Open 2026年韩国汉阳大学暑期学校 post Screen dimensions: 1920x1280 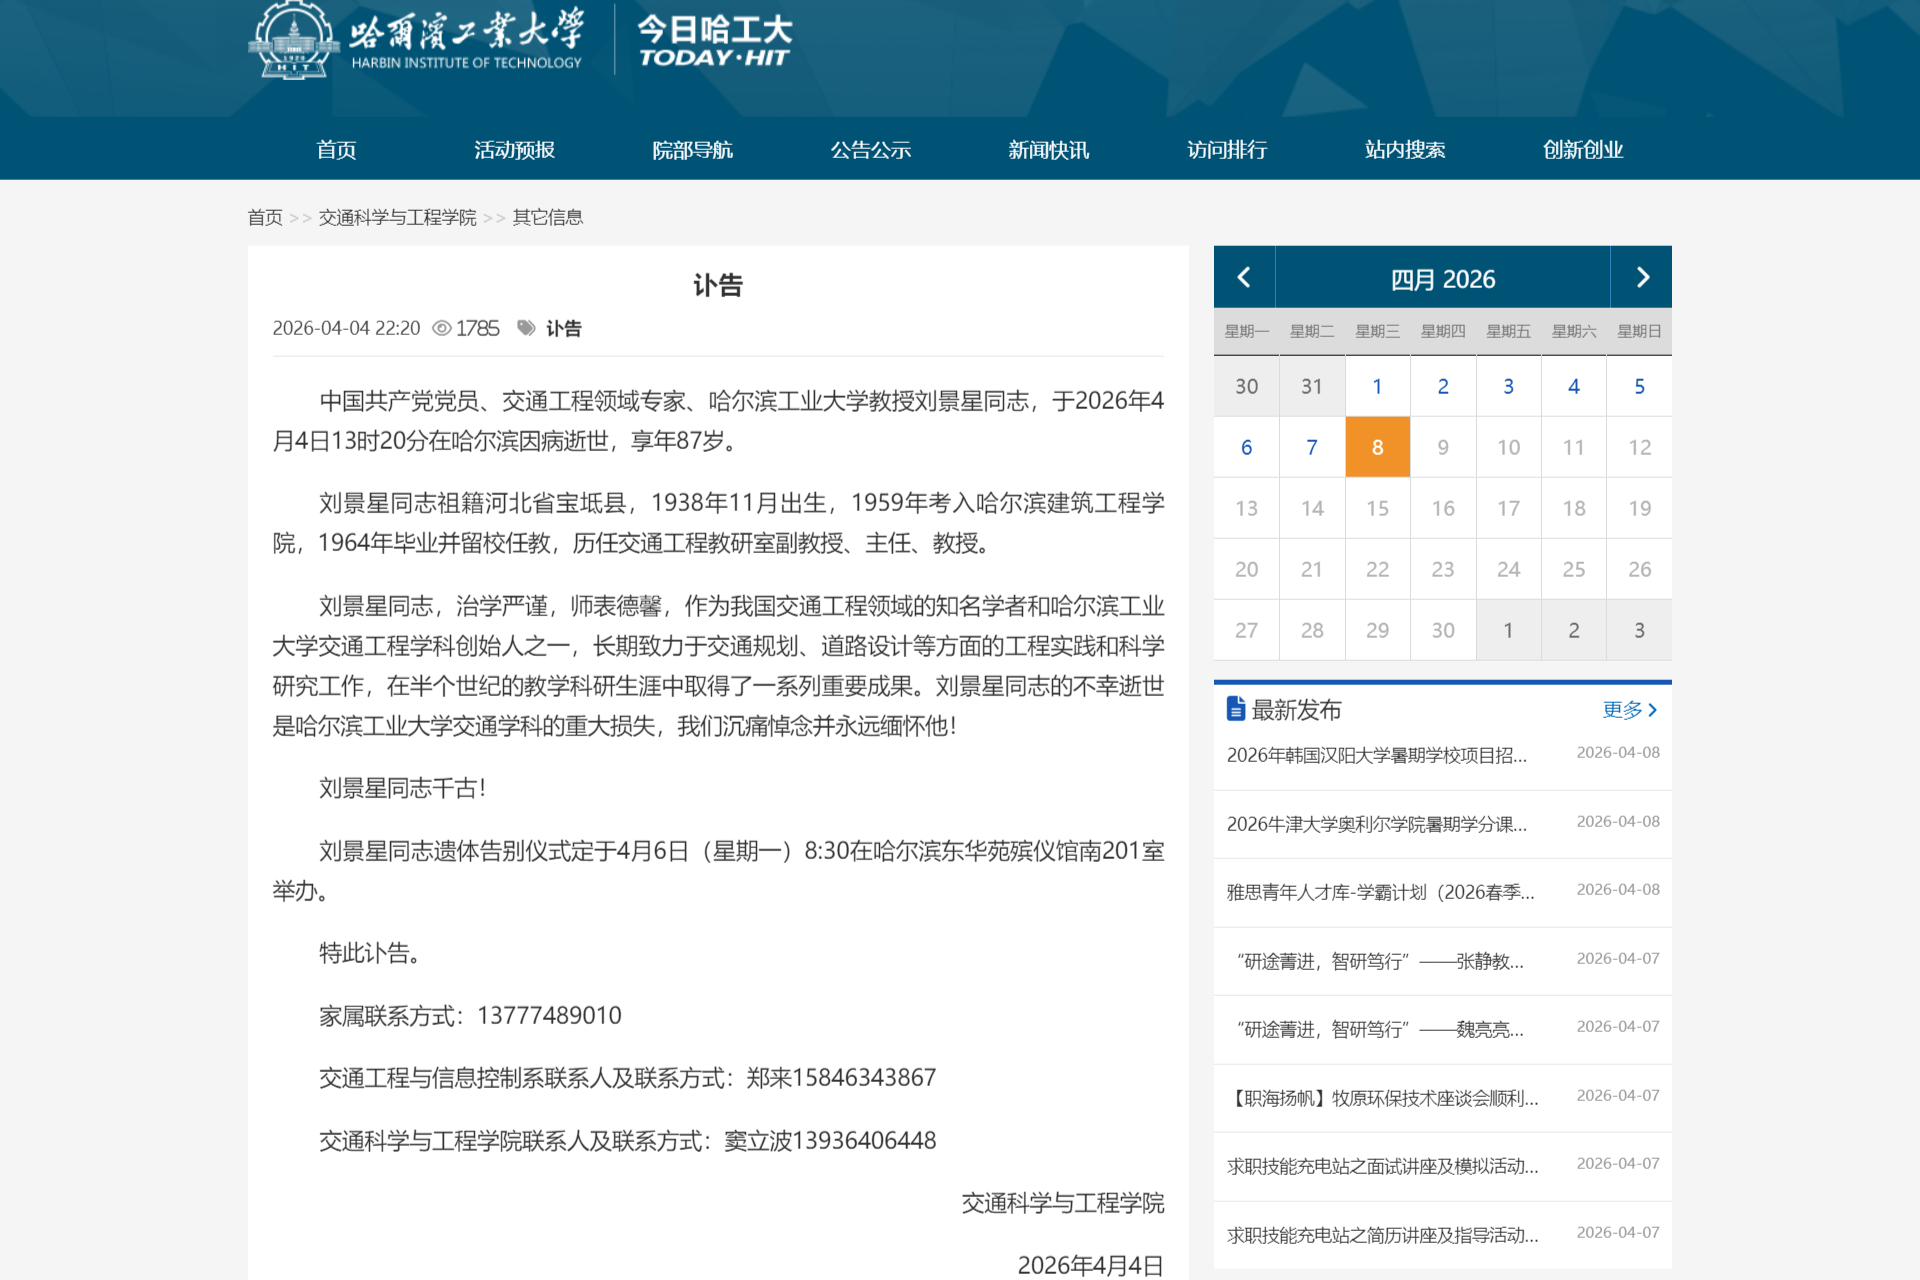tap(1376, 755)
